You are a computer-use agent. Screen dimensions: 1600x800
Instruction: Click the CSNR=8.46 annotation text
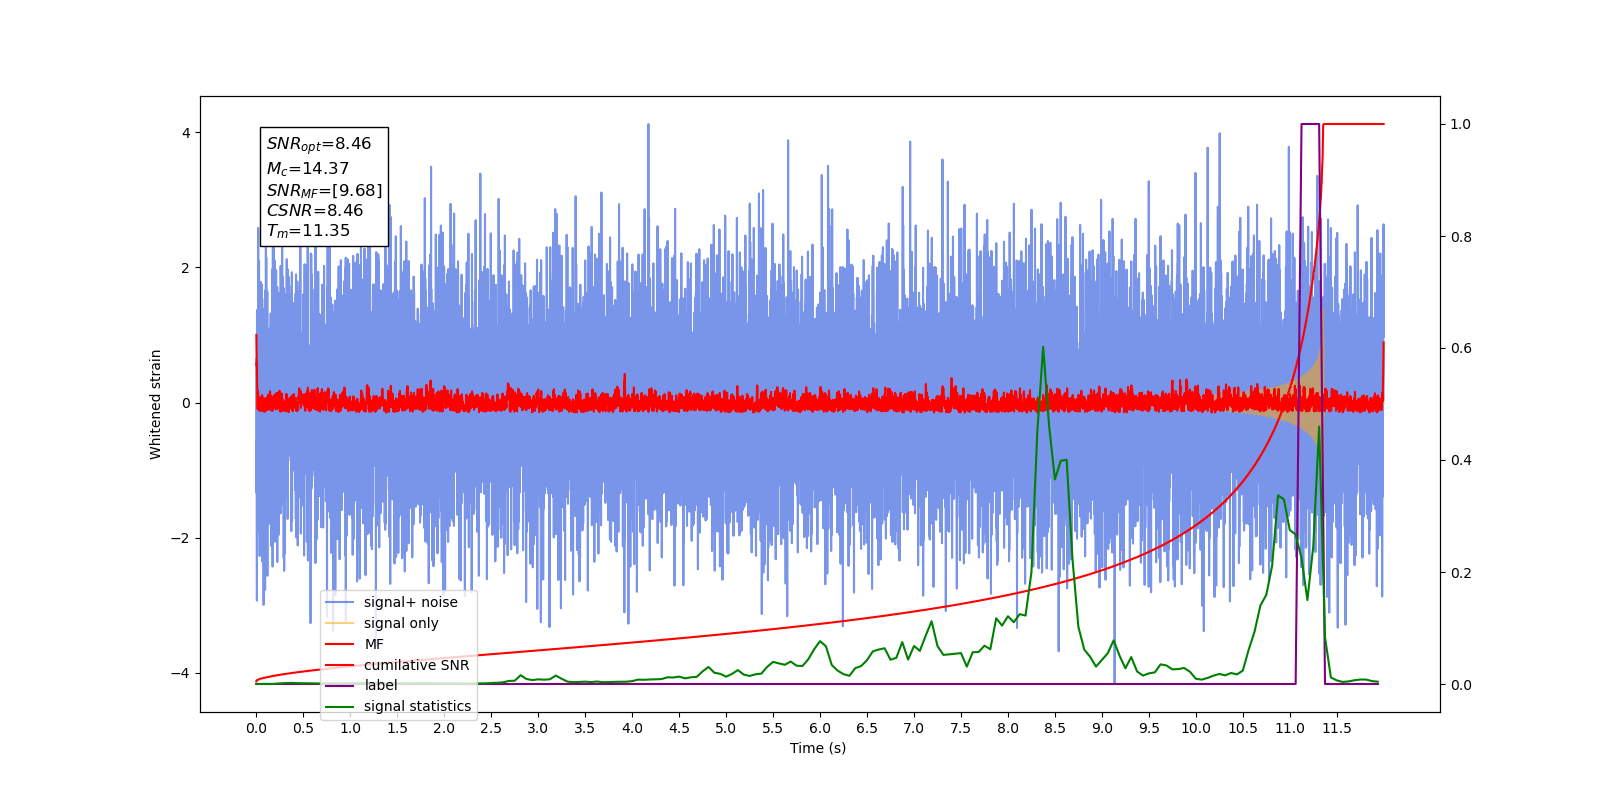pos(315,211)
